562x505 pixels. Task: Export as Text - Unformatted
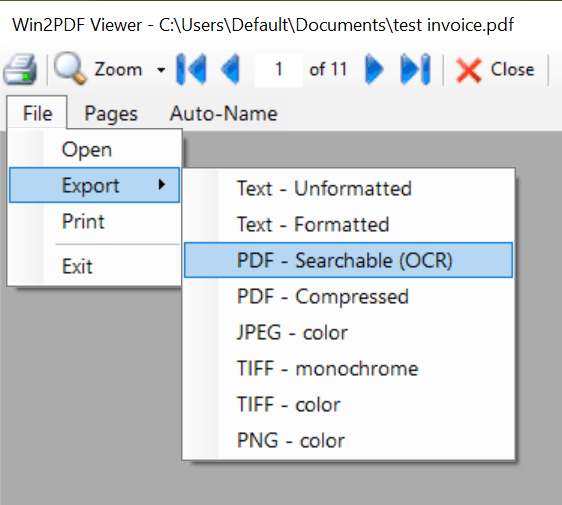click(348, 189)
